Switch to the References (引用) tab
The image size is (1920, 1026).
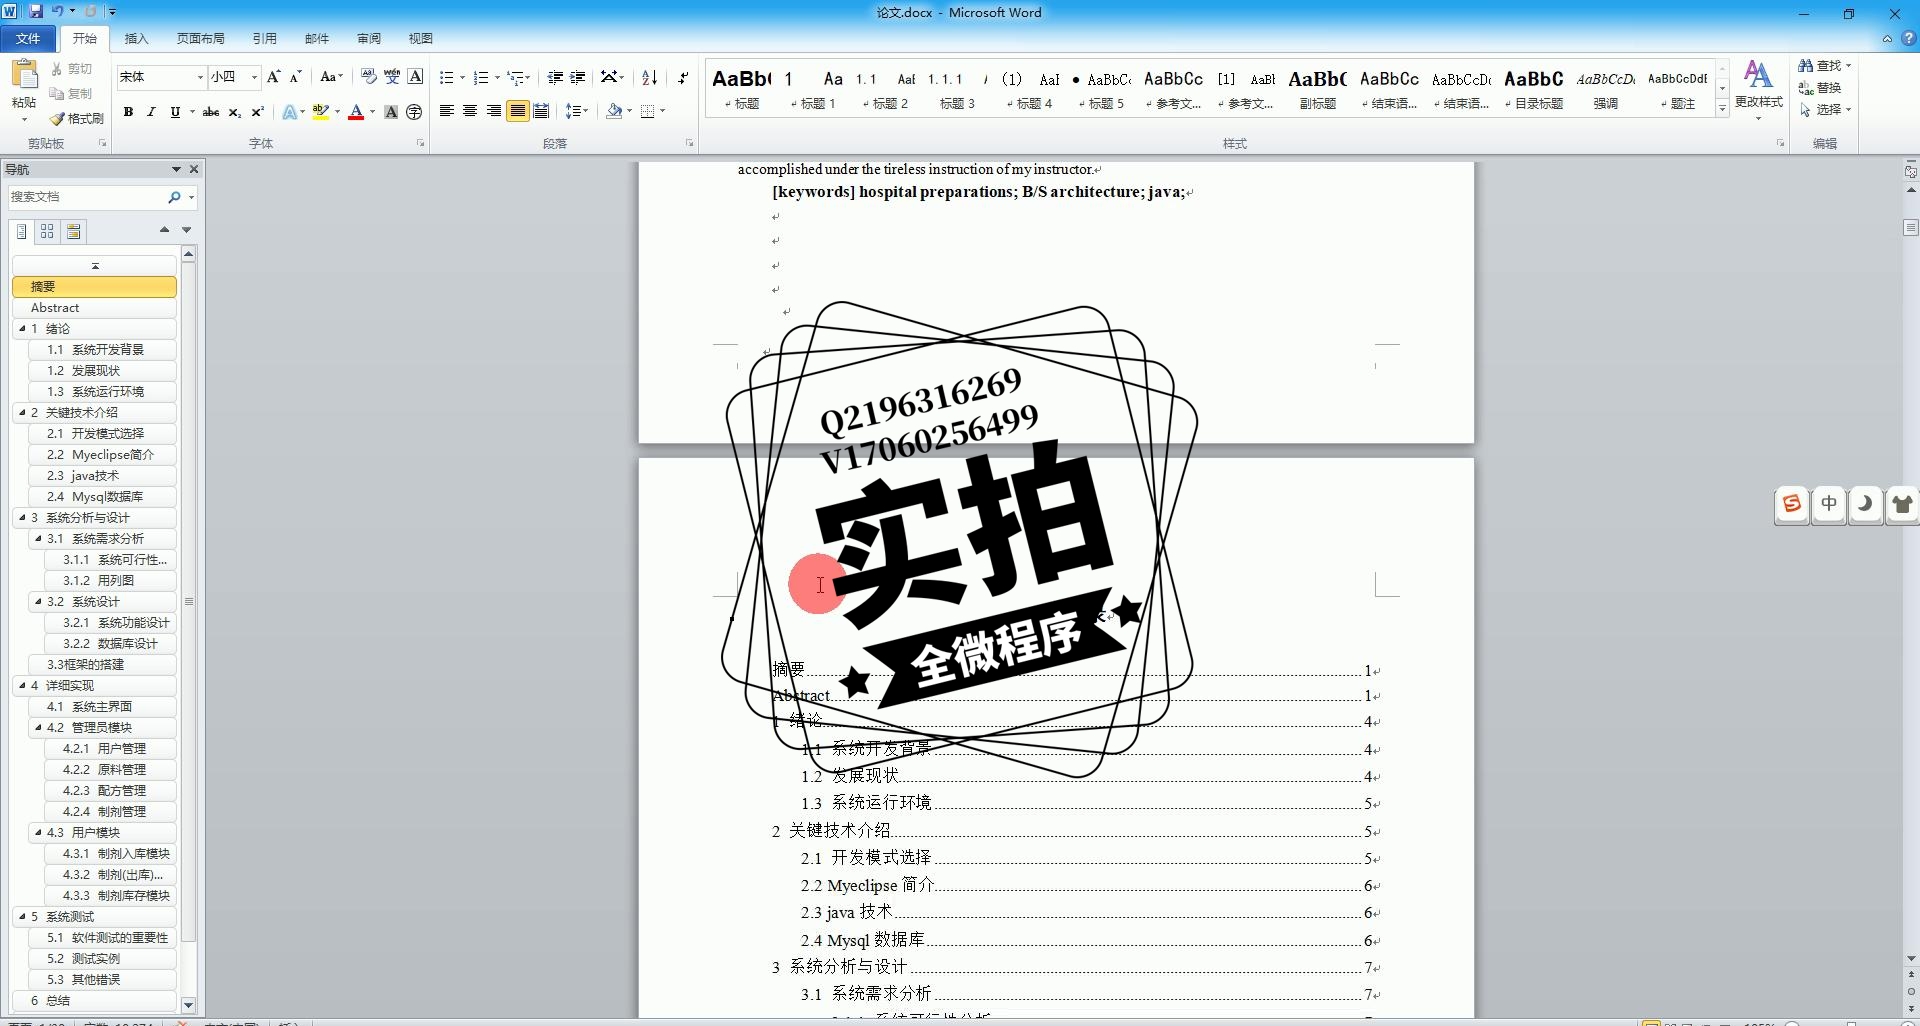click(x=264, y=38)
